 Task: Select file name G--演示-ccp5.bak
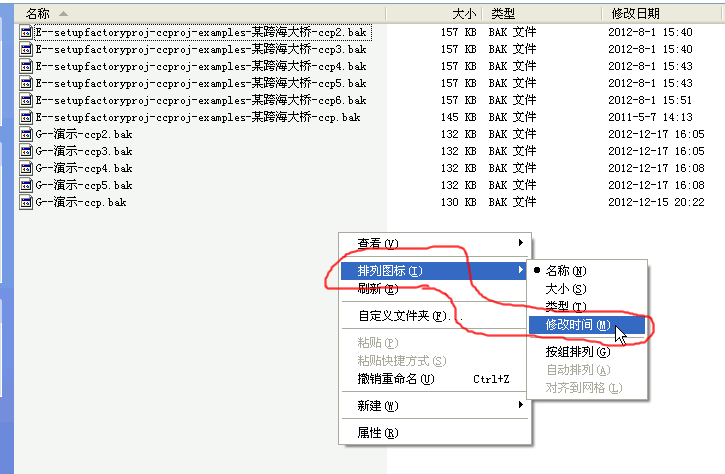[x=84, y=185]
